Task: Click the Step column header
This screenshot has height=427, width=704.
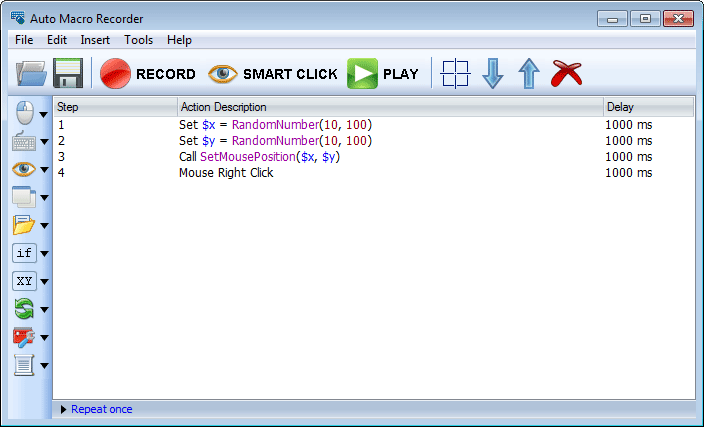Action: point(115,107)
